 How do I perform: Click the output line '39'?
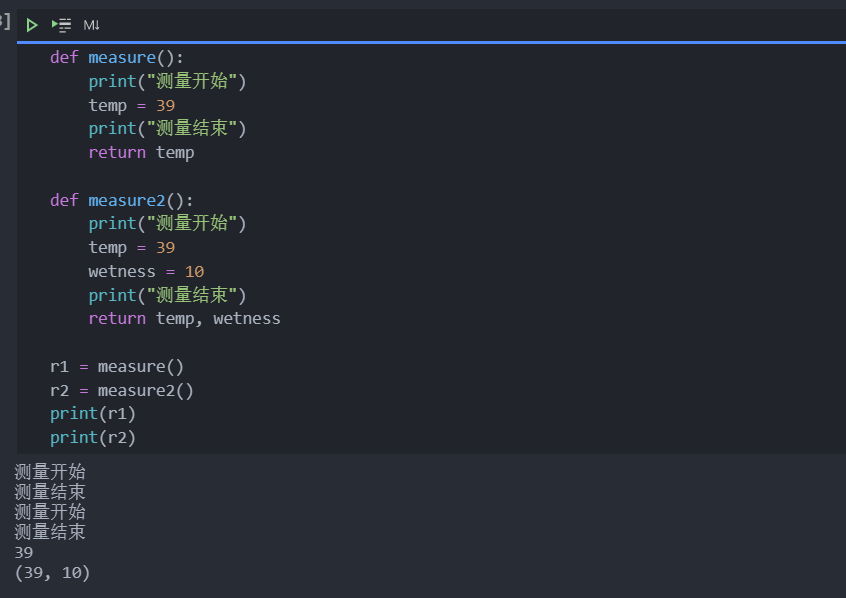pyautogui.click(x=24, y=553)
